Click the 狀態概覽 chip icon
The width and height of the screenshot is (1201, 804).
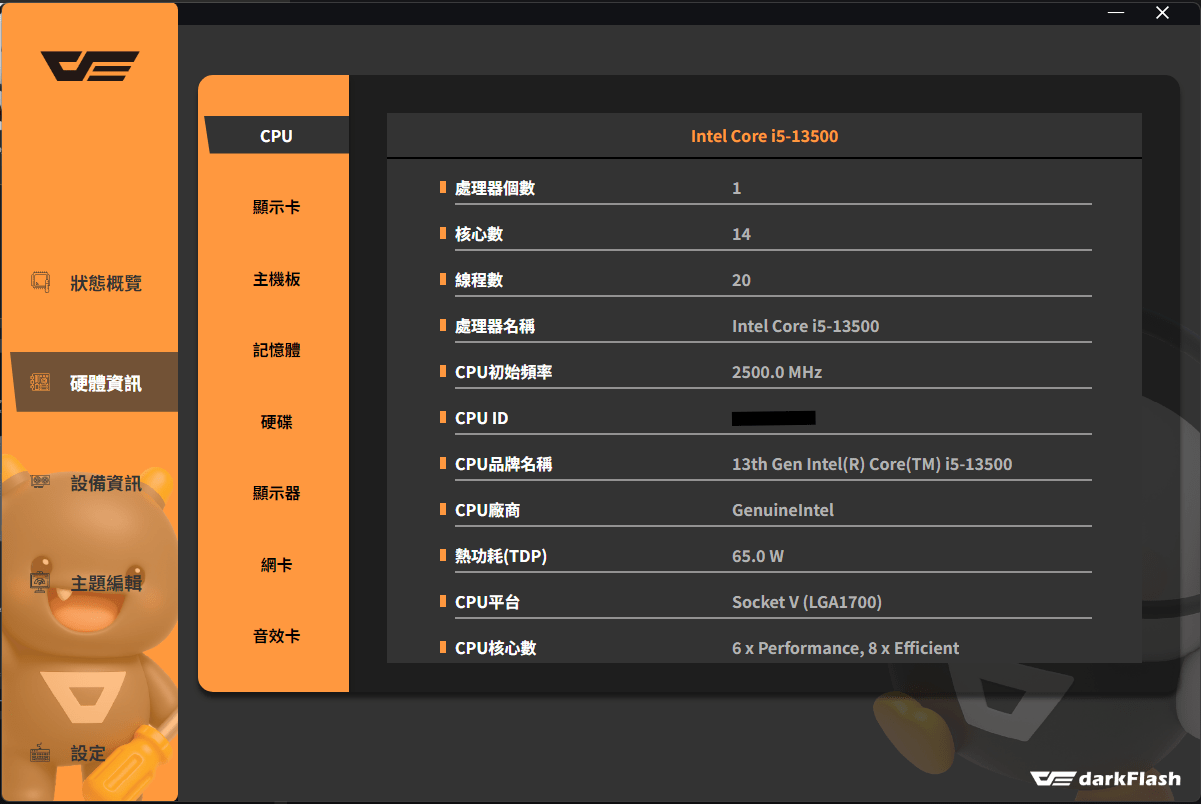click(40, 283)
